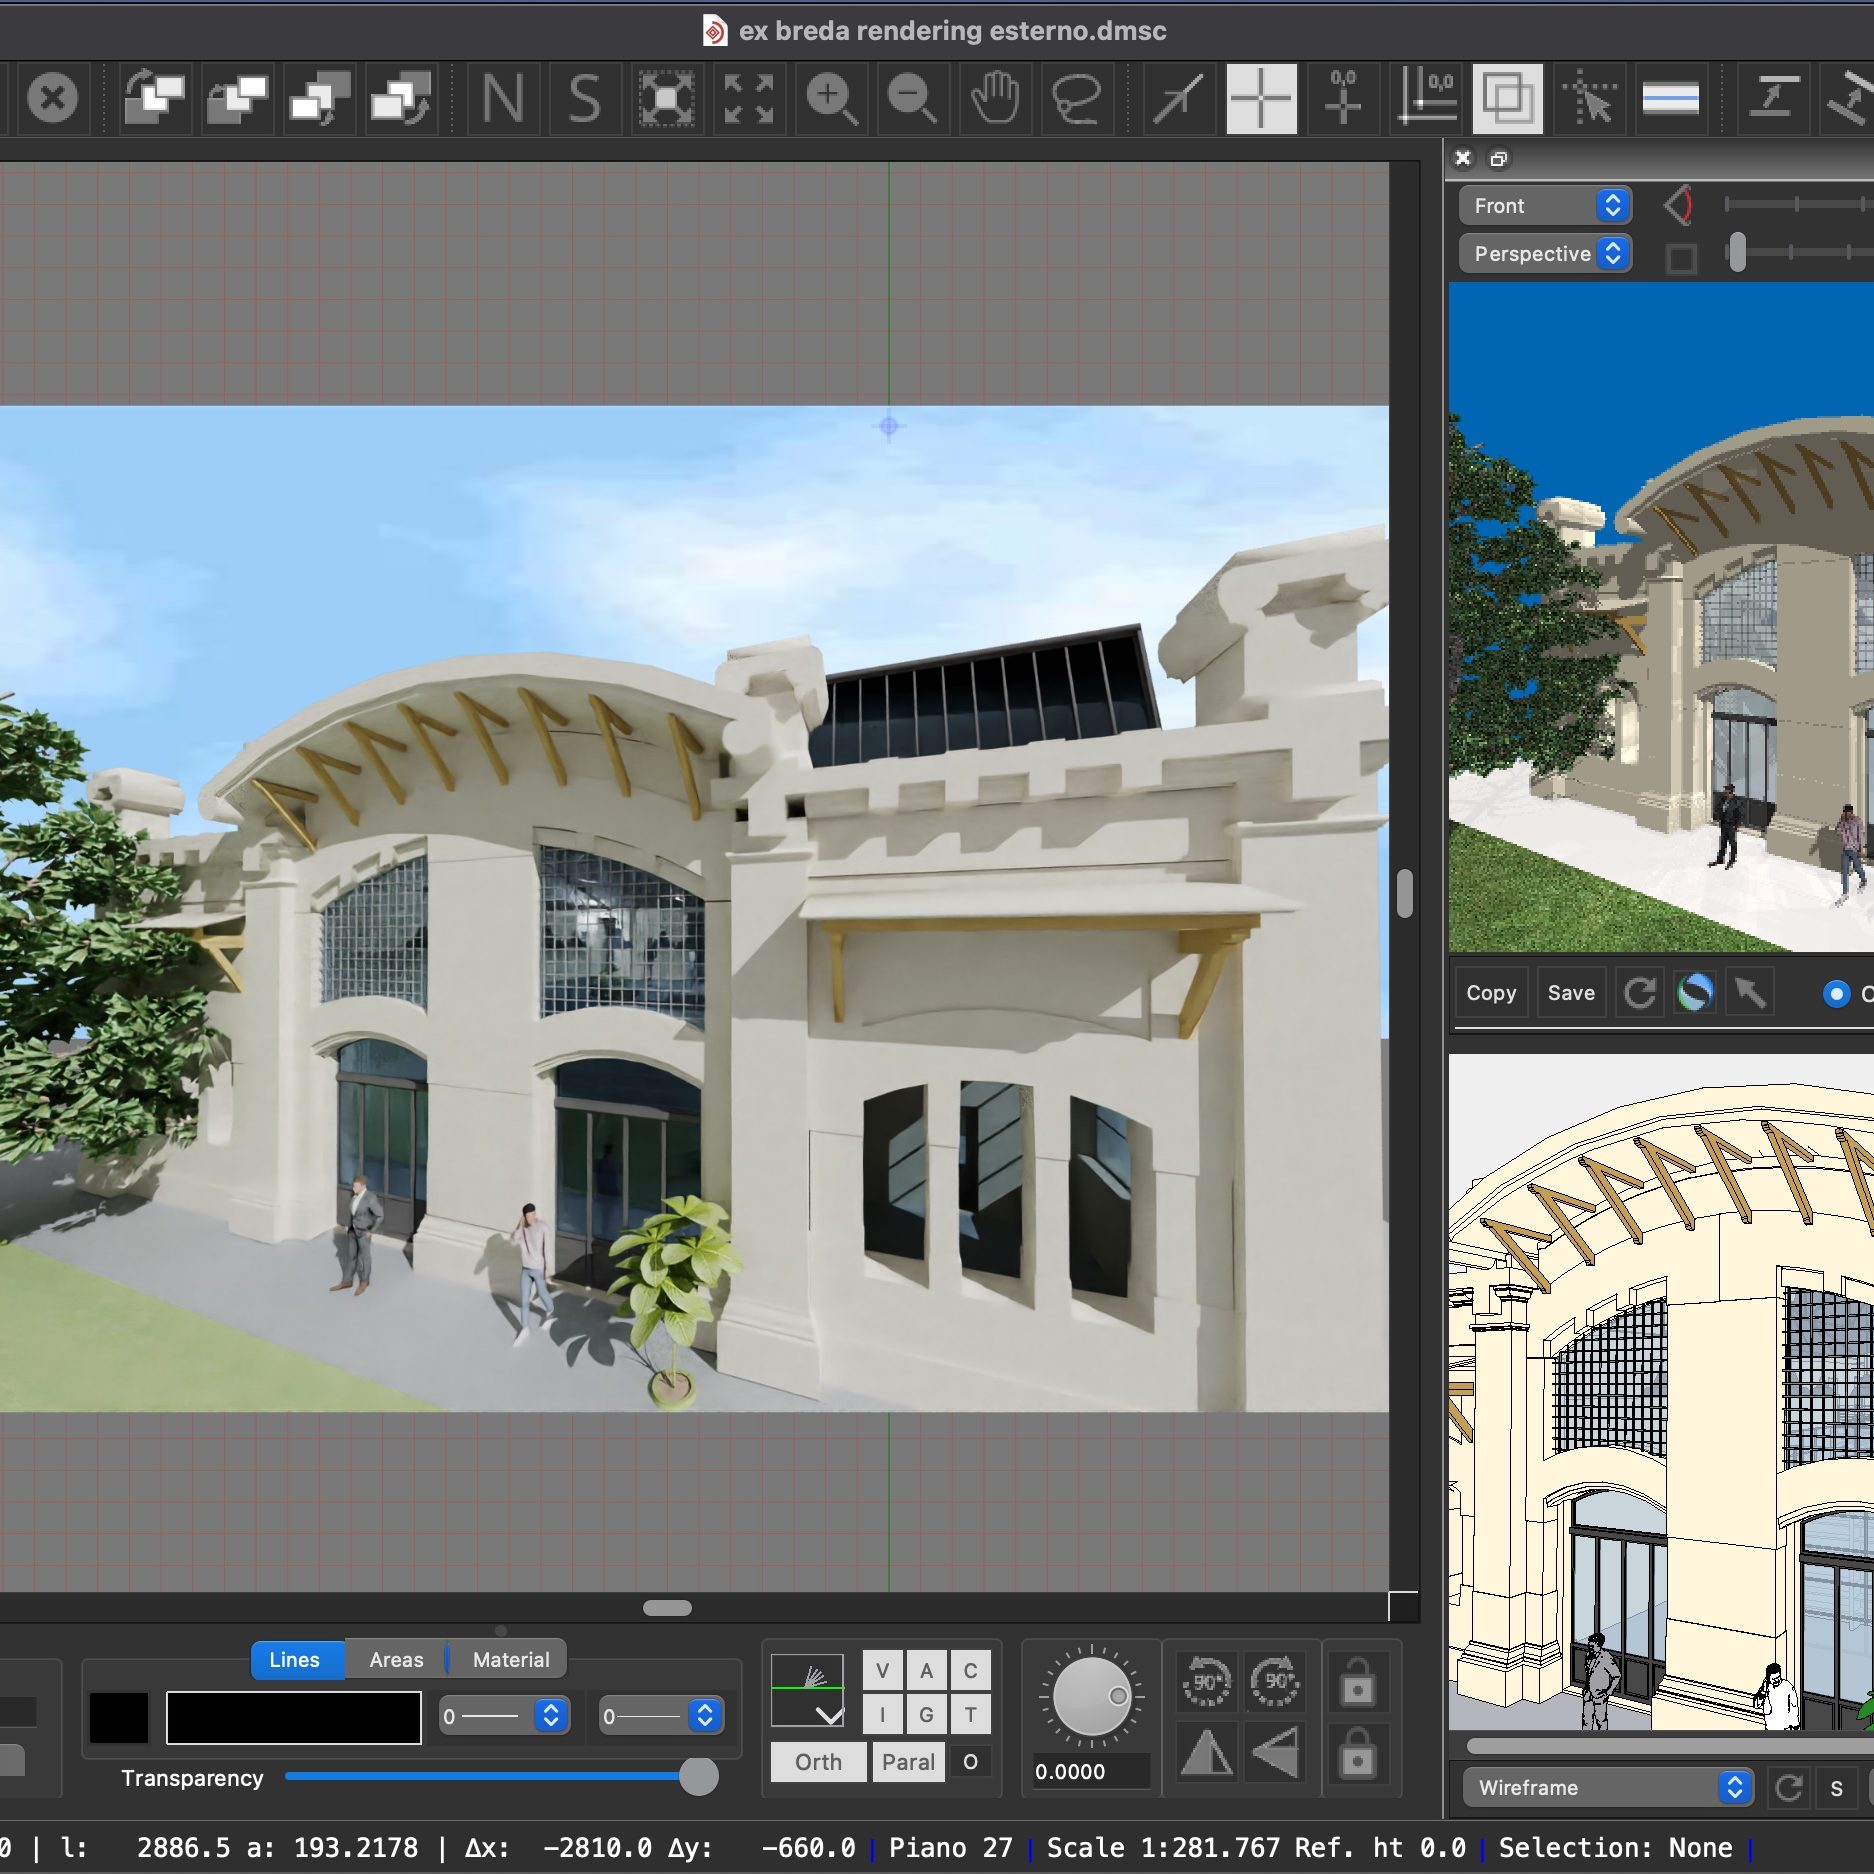The width and height of the screenshot is (1874, 1874).
Task: Click the Save button
Action: pyautogui.click(x=1570, y=993)
